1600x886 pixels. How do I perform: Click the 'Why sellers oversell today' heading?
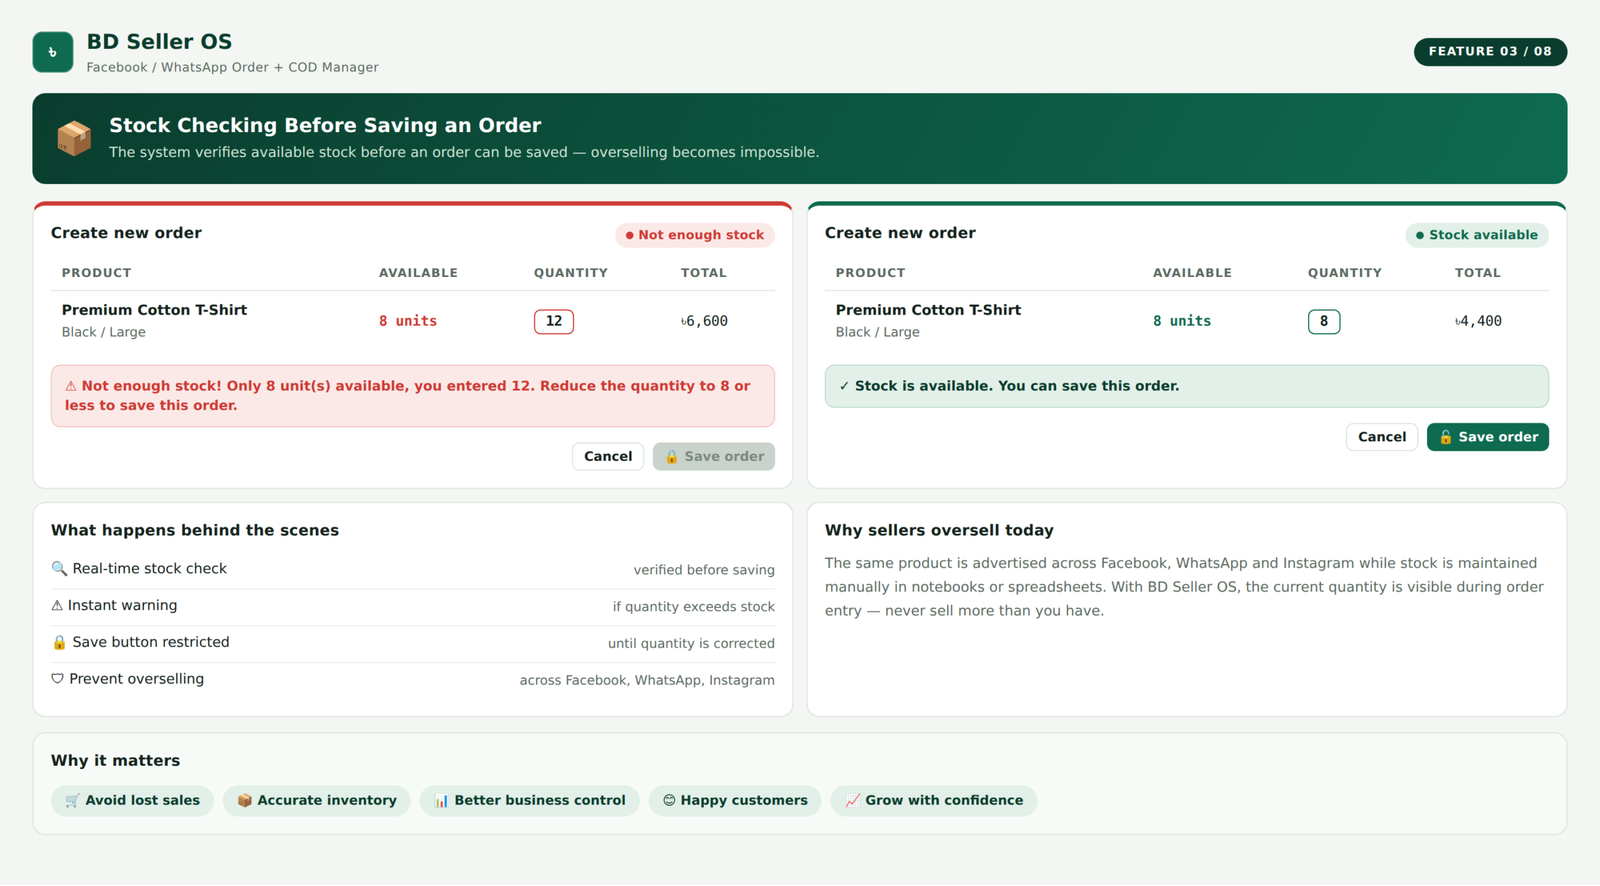[939, 530]
